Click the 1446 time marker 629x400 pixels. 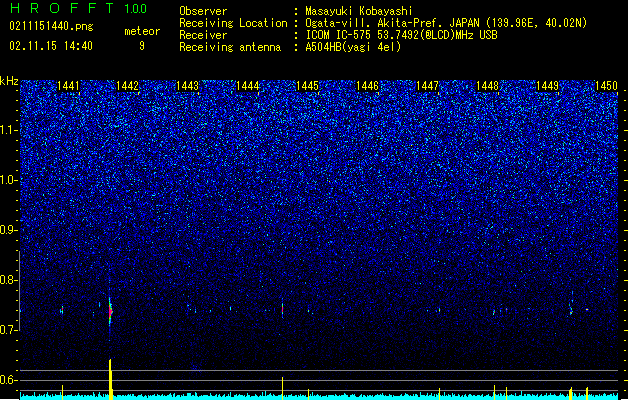click(367, 86)
